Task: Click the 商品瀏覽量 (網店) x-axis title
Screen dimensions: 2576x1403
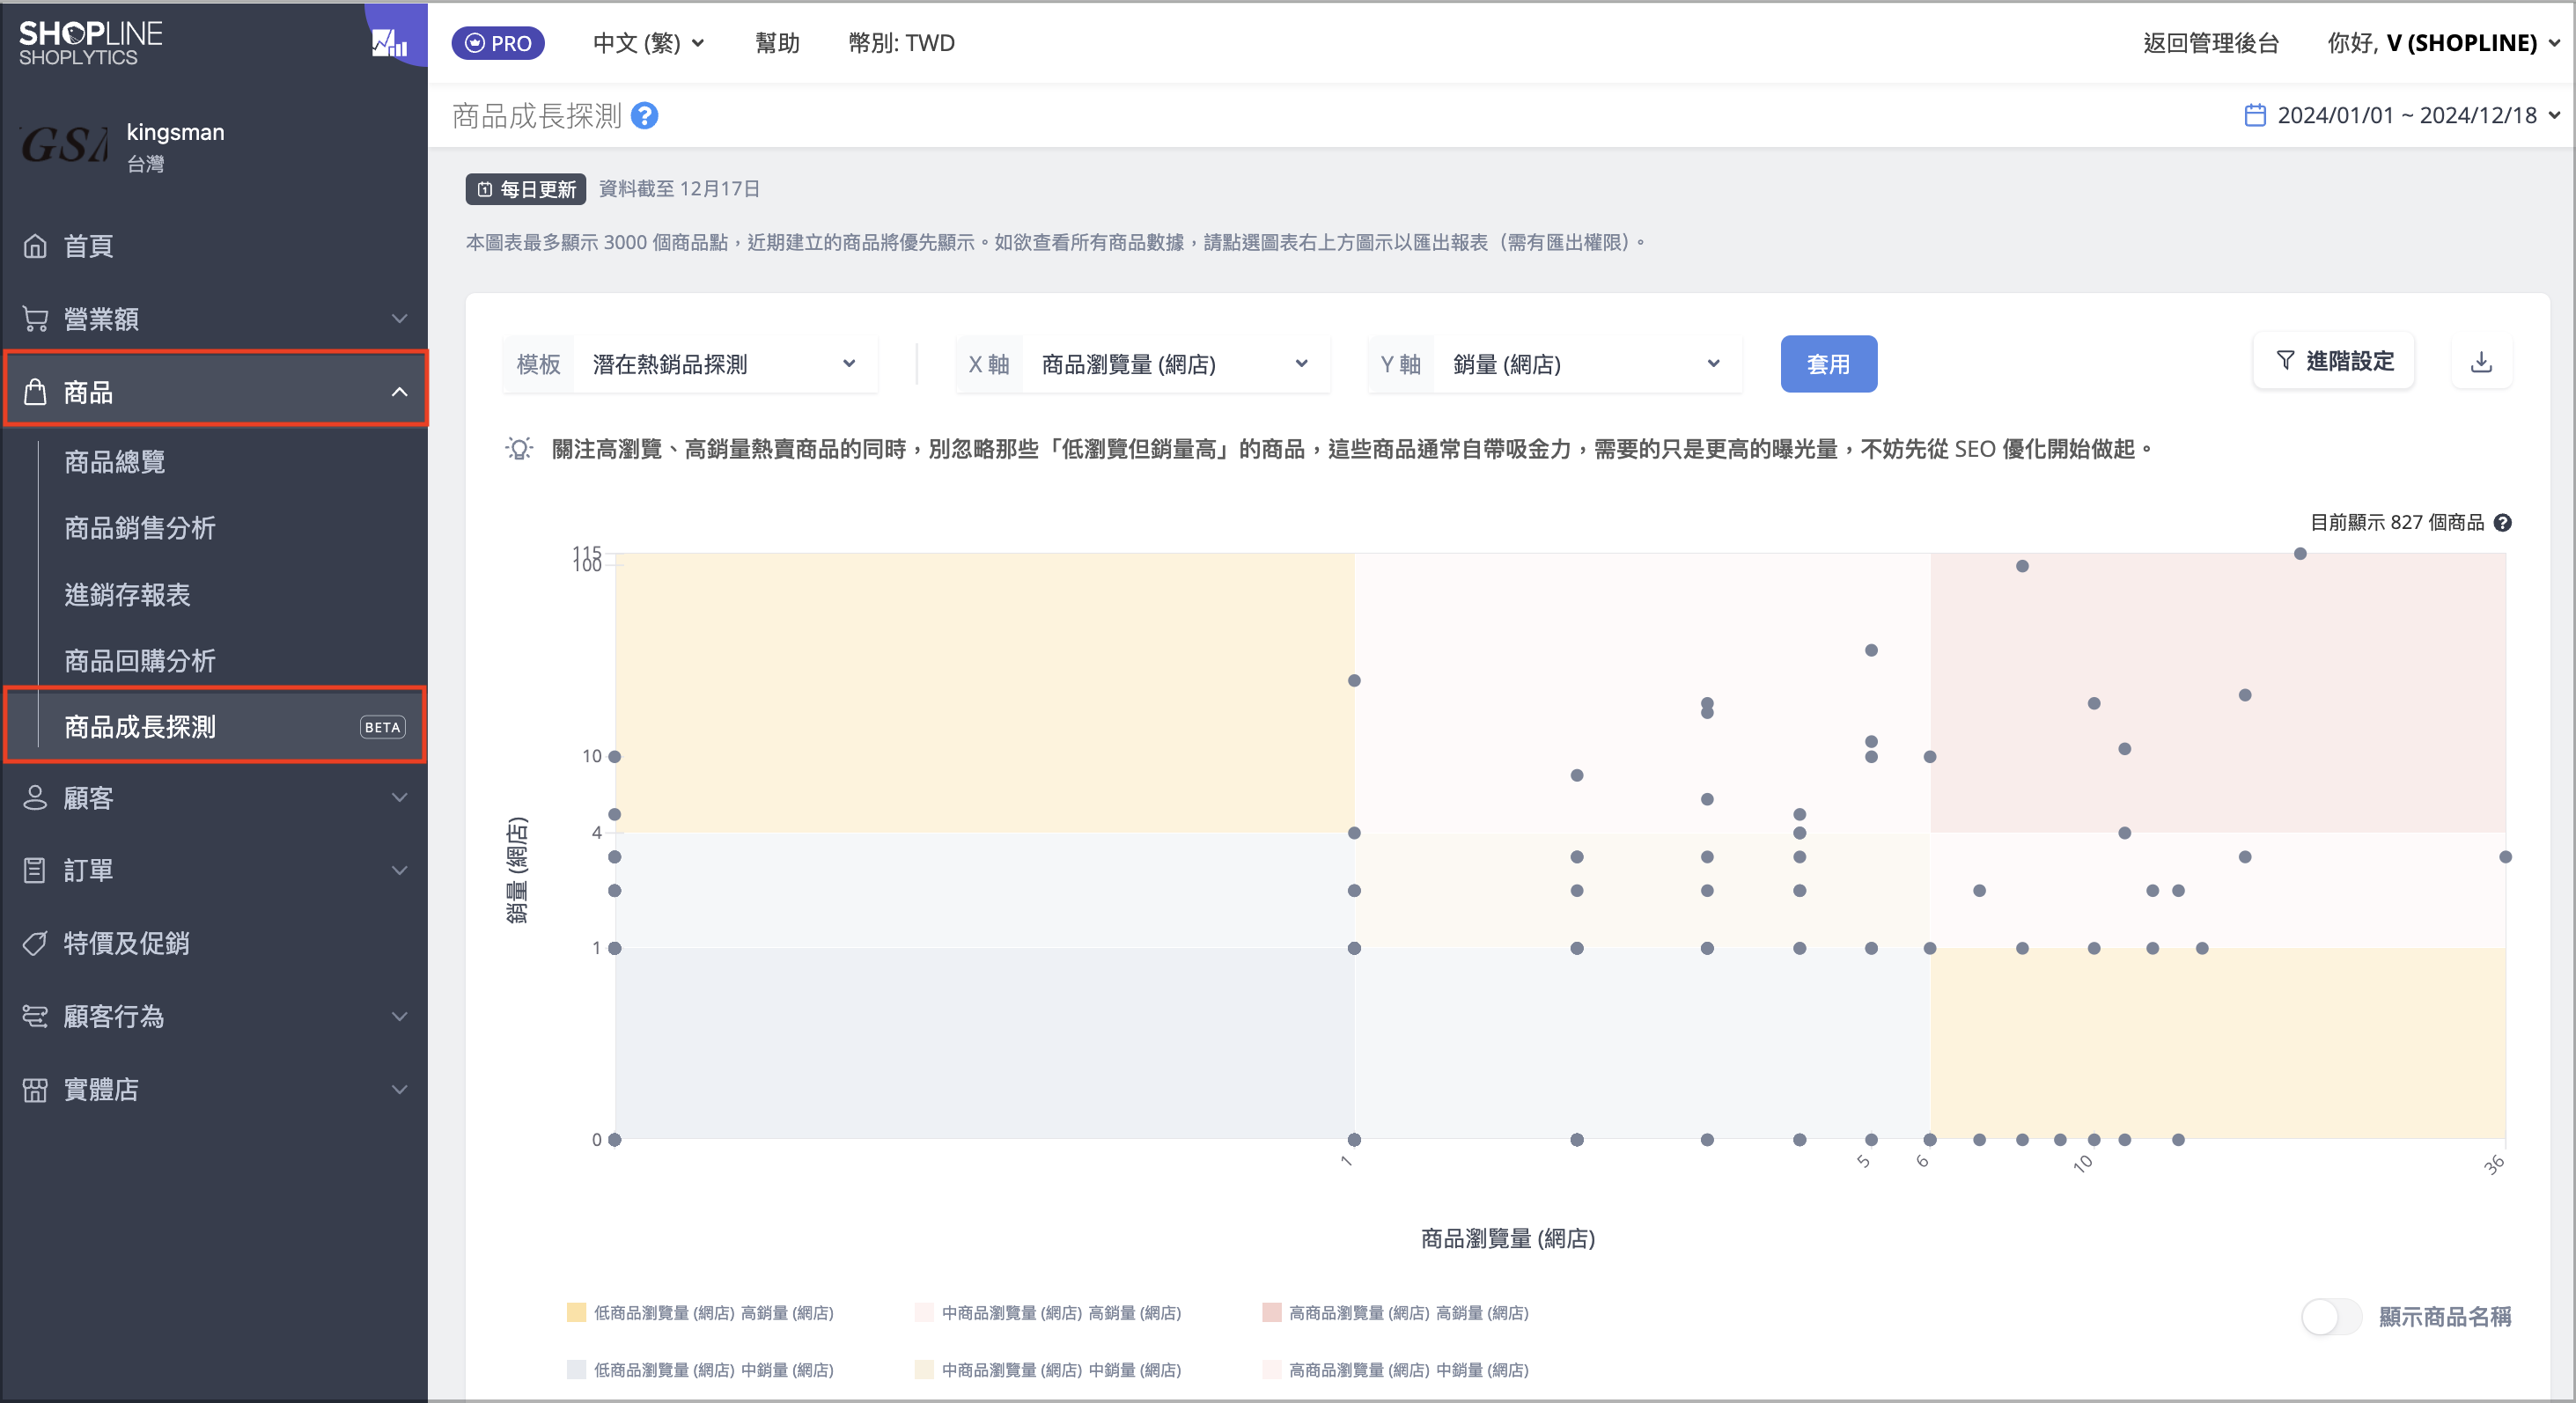Action: 1508,1239
